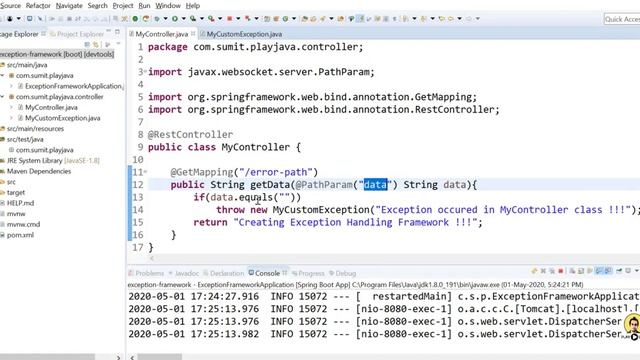Maximize the Package Explorer panel
The height and width of the screenshot is (360, 640).
[x=118, y=32]
